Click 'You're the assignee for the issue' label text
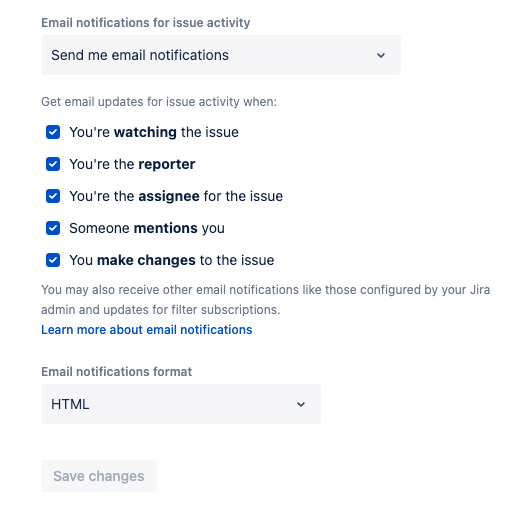The height and width of the screenshot is (511, 519). tap(176, 196)
